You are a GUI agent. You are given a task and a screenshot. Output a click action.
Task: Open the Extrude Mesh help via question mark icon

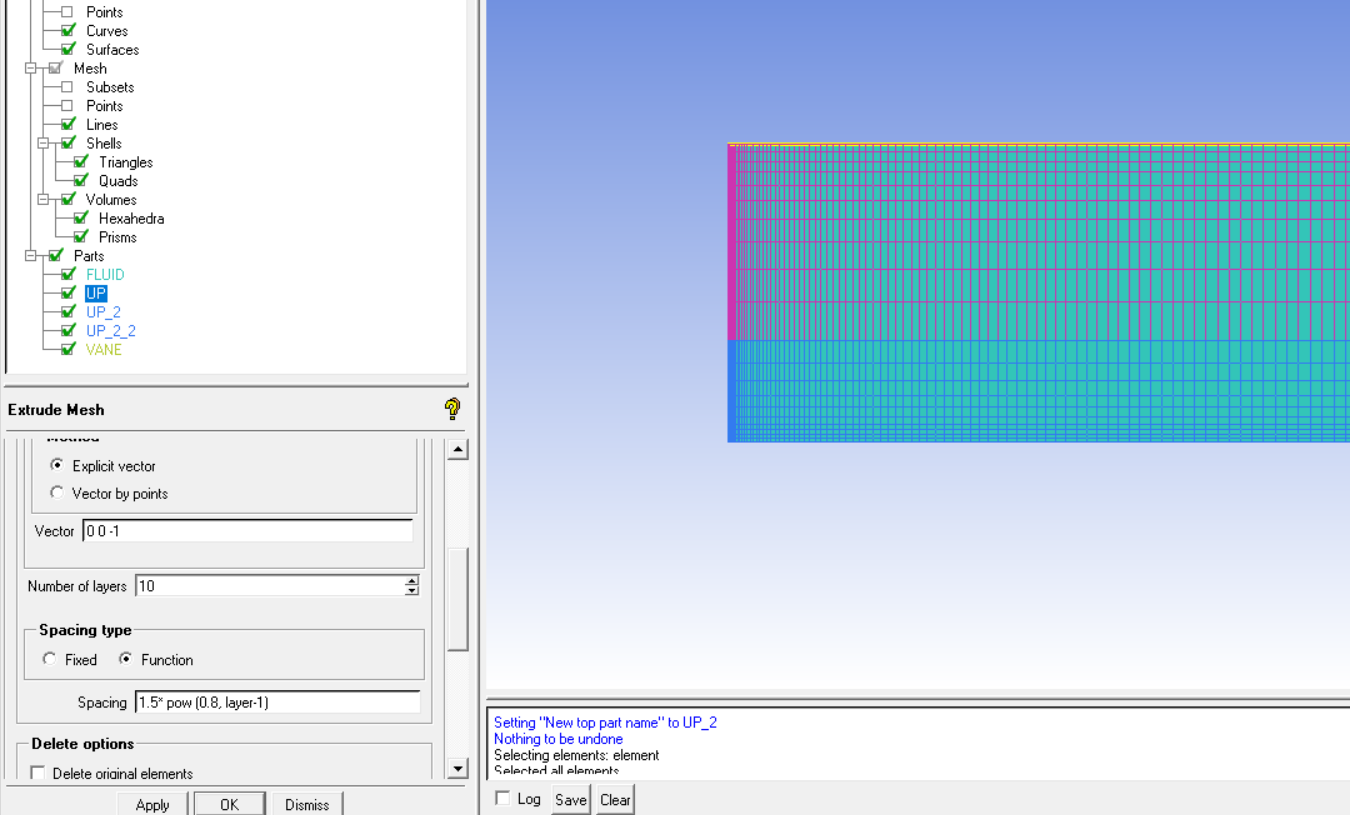tap(452, 409)
